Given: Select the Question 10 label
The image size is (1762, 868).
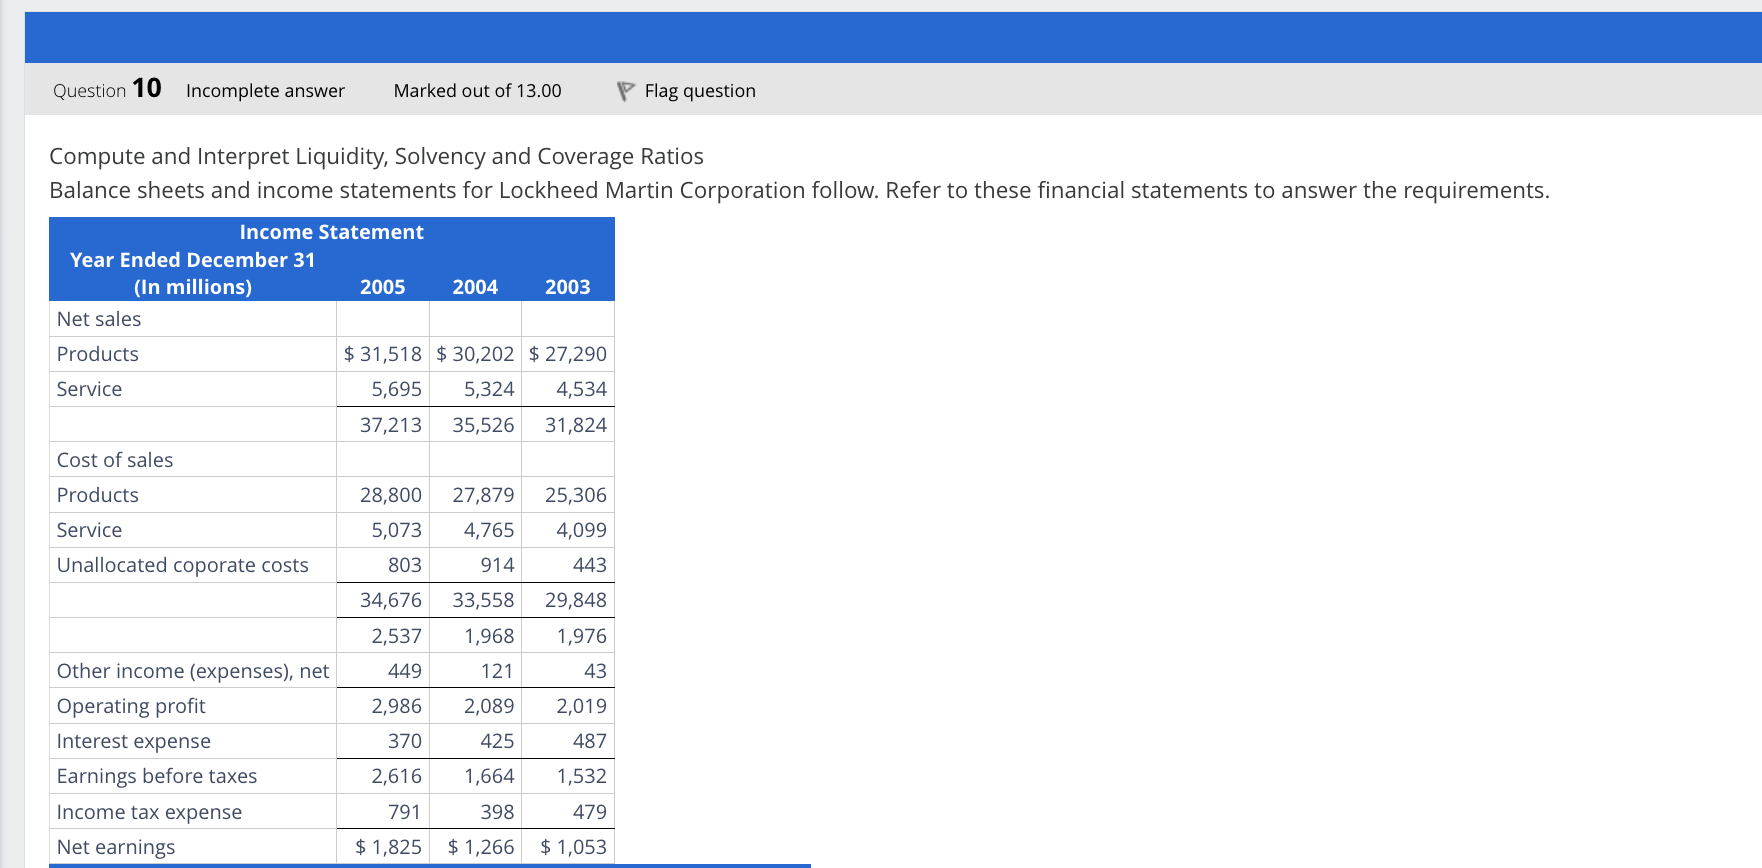Looking at the screenshot, I should [107, 89].
